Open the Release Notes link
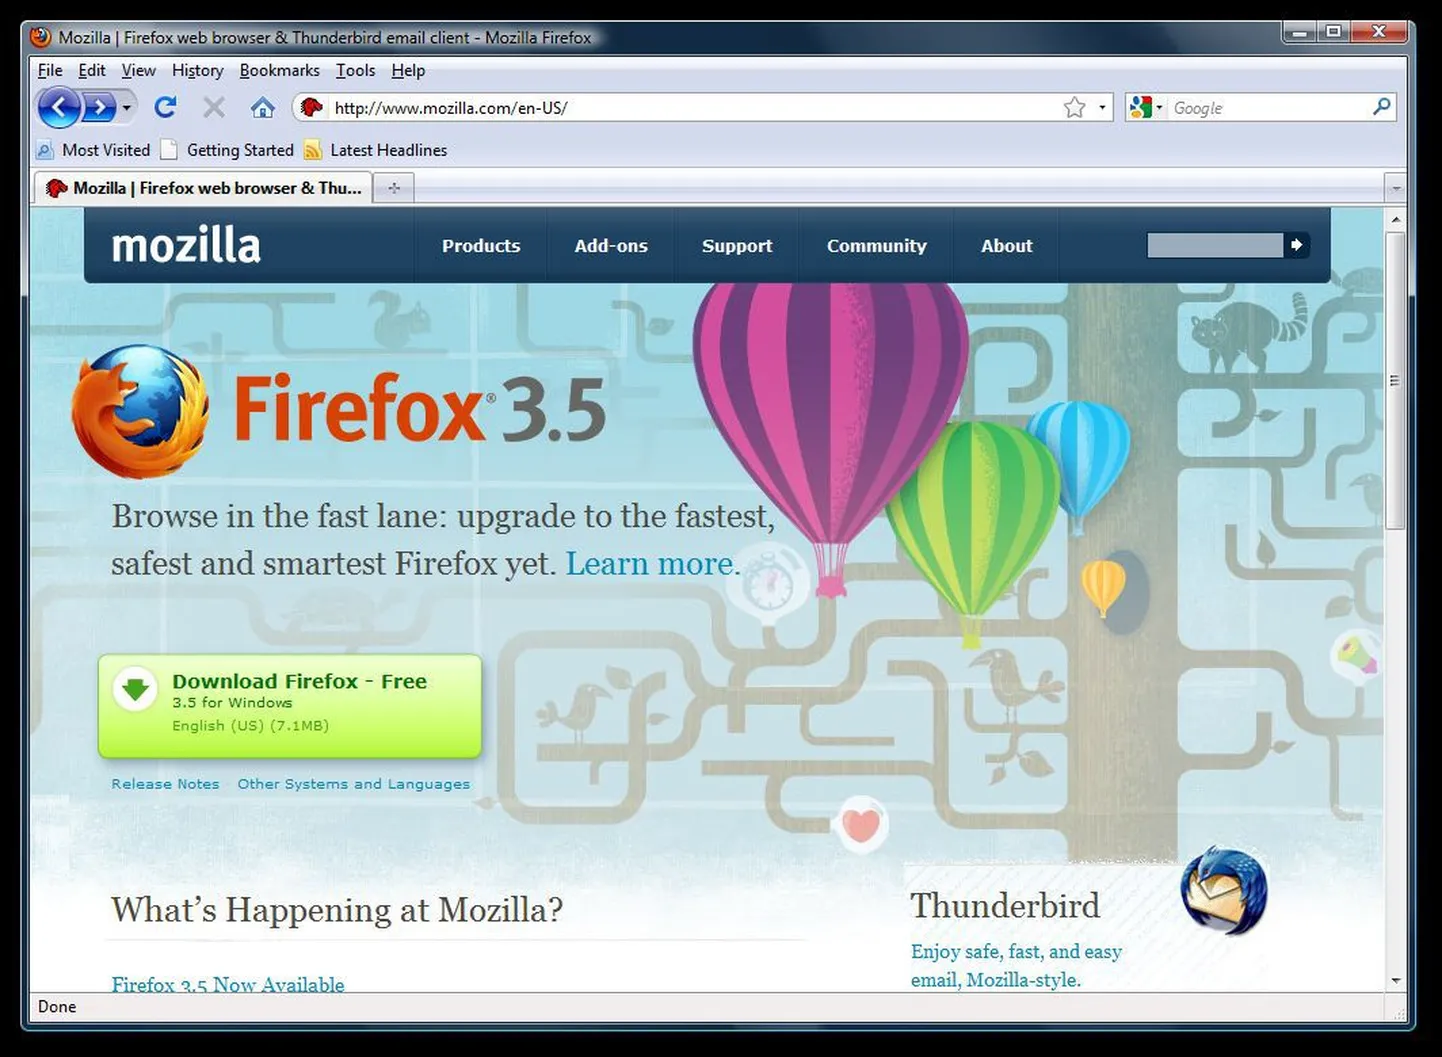Image resolution: width=1442 pixels, height=1057 pixels. click(x=165, y=784)
